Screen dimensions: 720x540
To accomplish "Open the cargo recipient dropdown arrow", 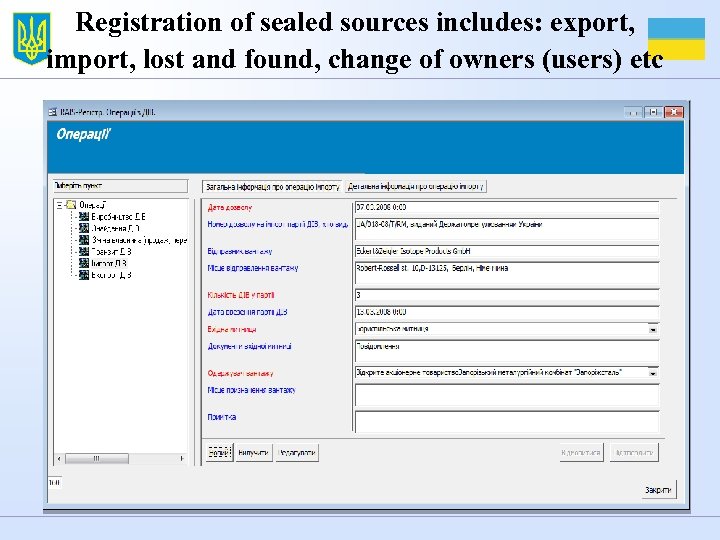I will (652, 373).
